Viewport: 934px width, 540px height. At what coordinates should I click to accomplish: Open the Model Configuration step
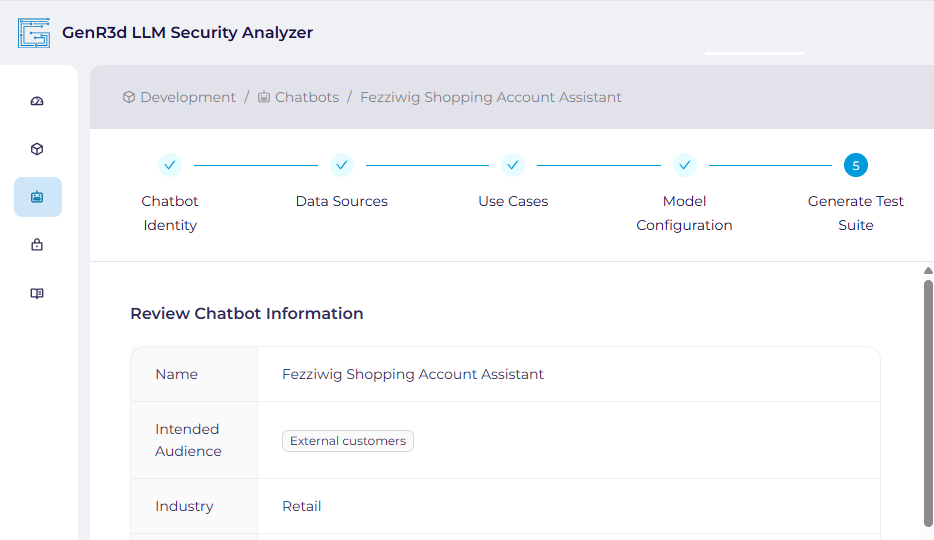(x=685, y=165)
